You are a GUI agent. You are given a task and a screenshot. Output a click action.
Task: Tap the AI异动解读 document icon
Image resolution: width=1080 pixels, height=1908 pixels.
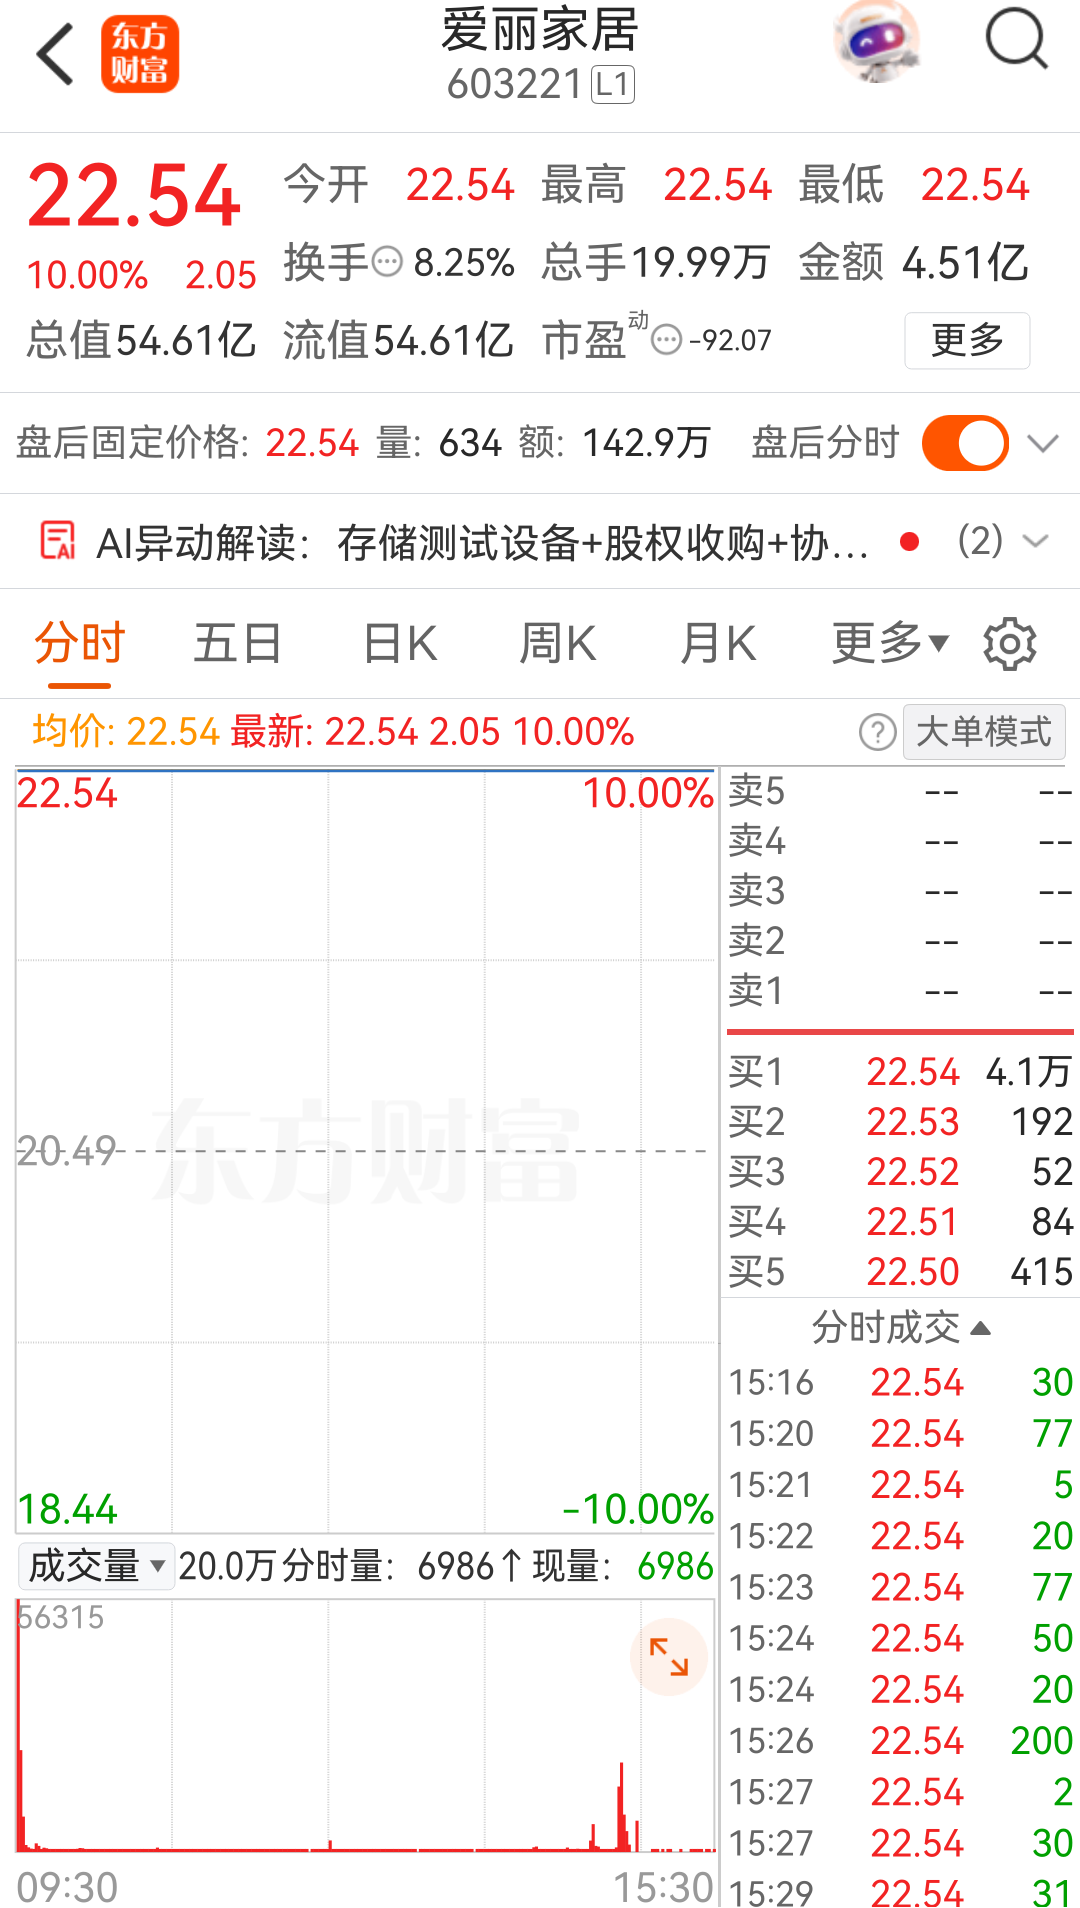[x=58, y=541]
